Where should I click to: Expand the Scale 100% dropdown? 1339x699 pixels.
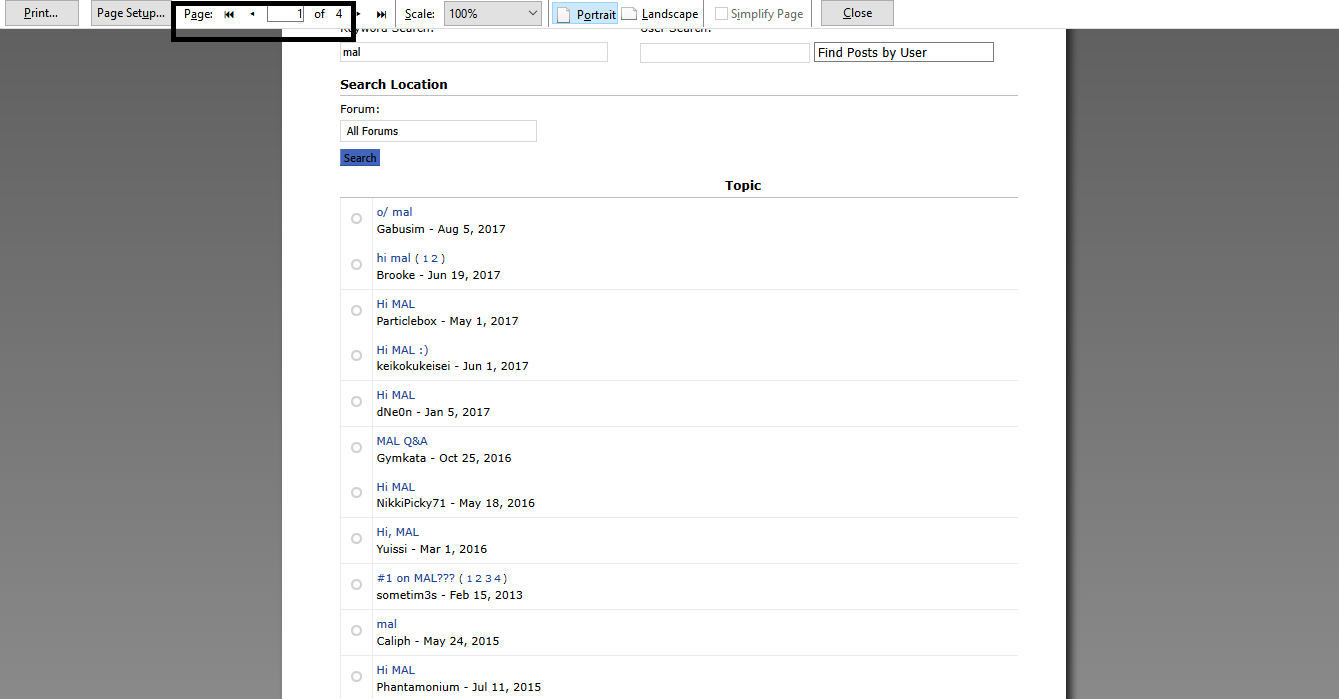point(492,14)
